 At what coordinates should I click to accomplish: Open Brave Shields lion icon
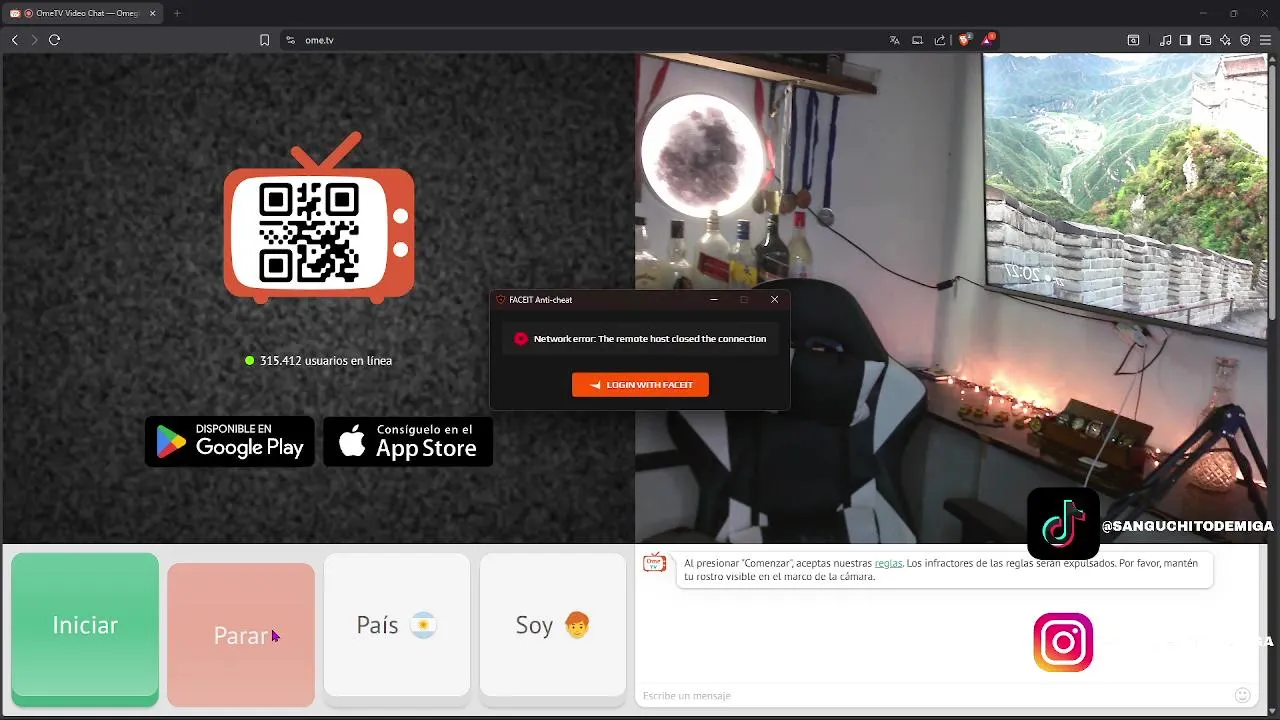[964, 40]
